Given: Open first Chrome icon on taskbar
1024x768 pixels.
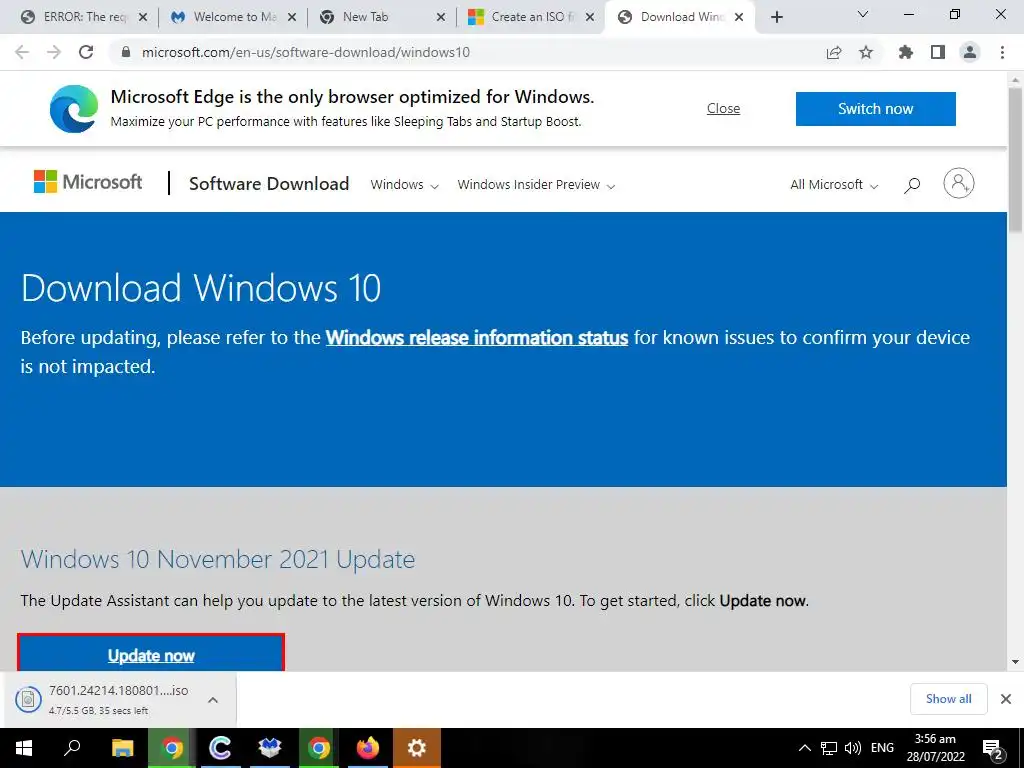Looking at the screenshot, I should 172,748.
